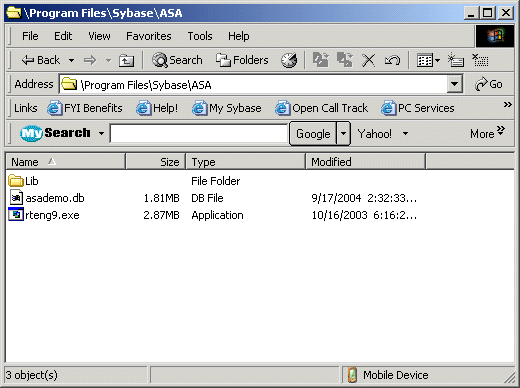Open the Help! link
Screen dimensions: 520x388
157,108
